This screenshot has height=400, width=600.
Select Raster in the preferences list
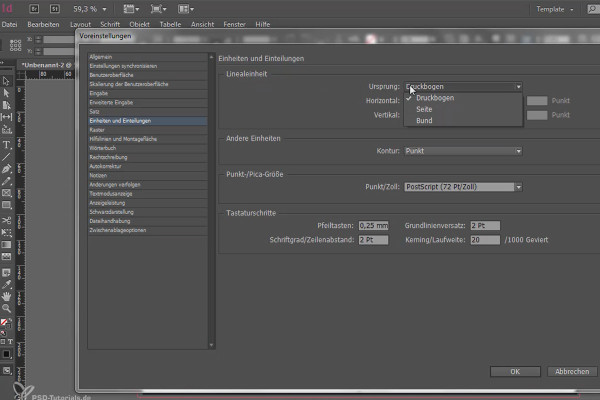point(148,130)
